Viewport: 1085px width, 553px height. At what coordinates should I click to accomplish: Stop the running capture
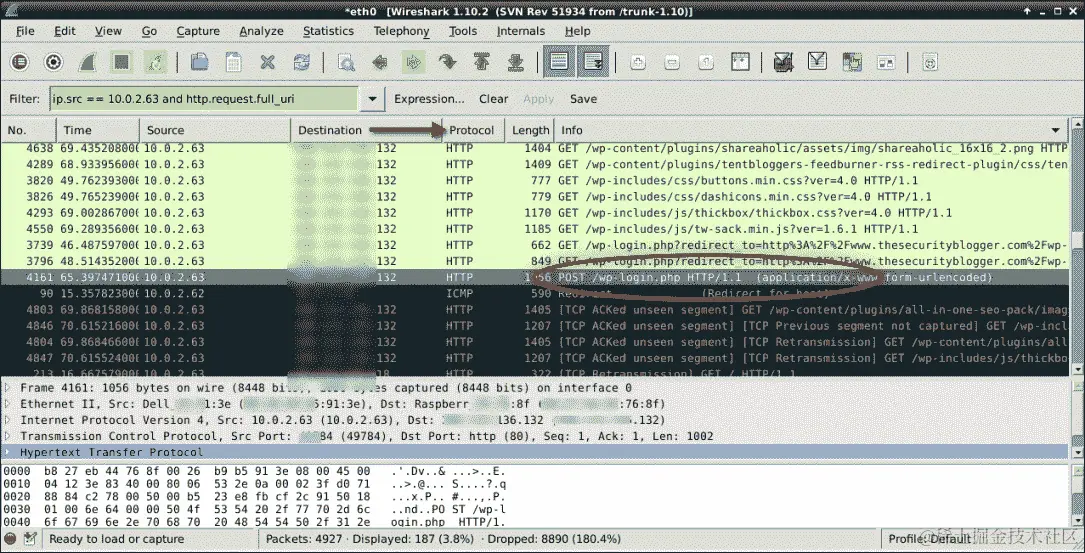121,62
